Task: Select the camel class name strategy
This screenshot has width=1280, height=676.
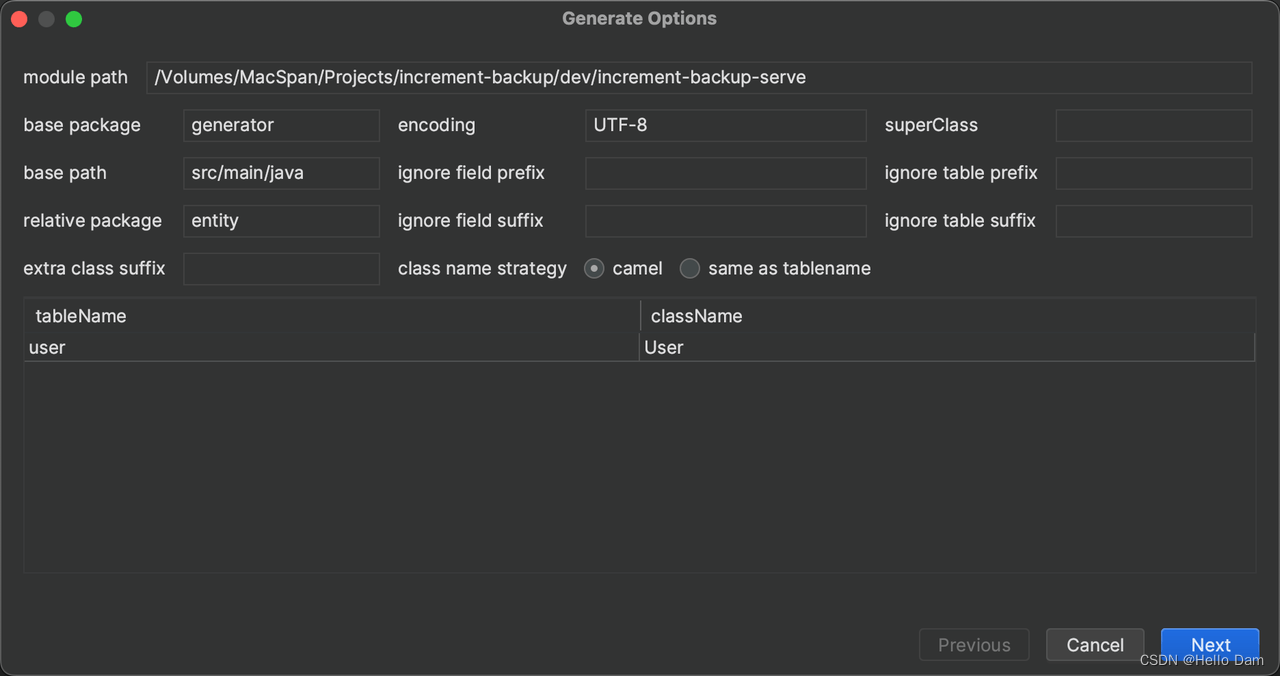Action: point(594,268)
